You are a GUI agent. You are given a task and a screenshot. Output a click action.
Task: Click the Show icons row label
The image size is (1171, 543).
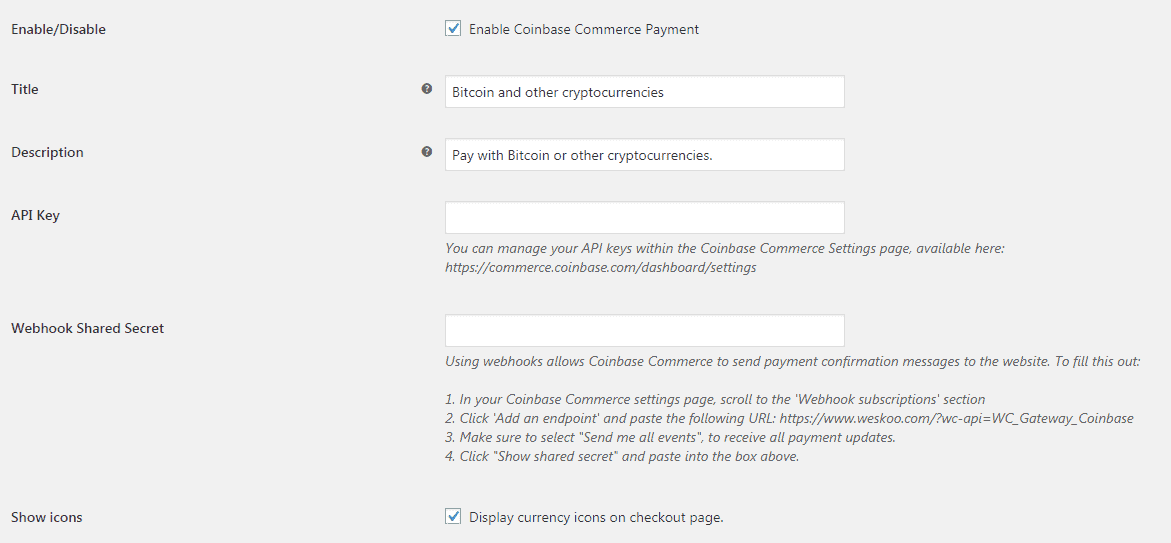coord(47,517)
